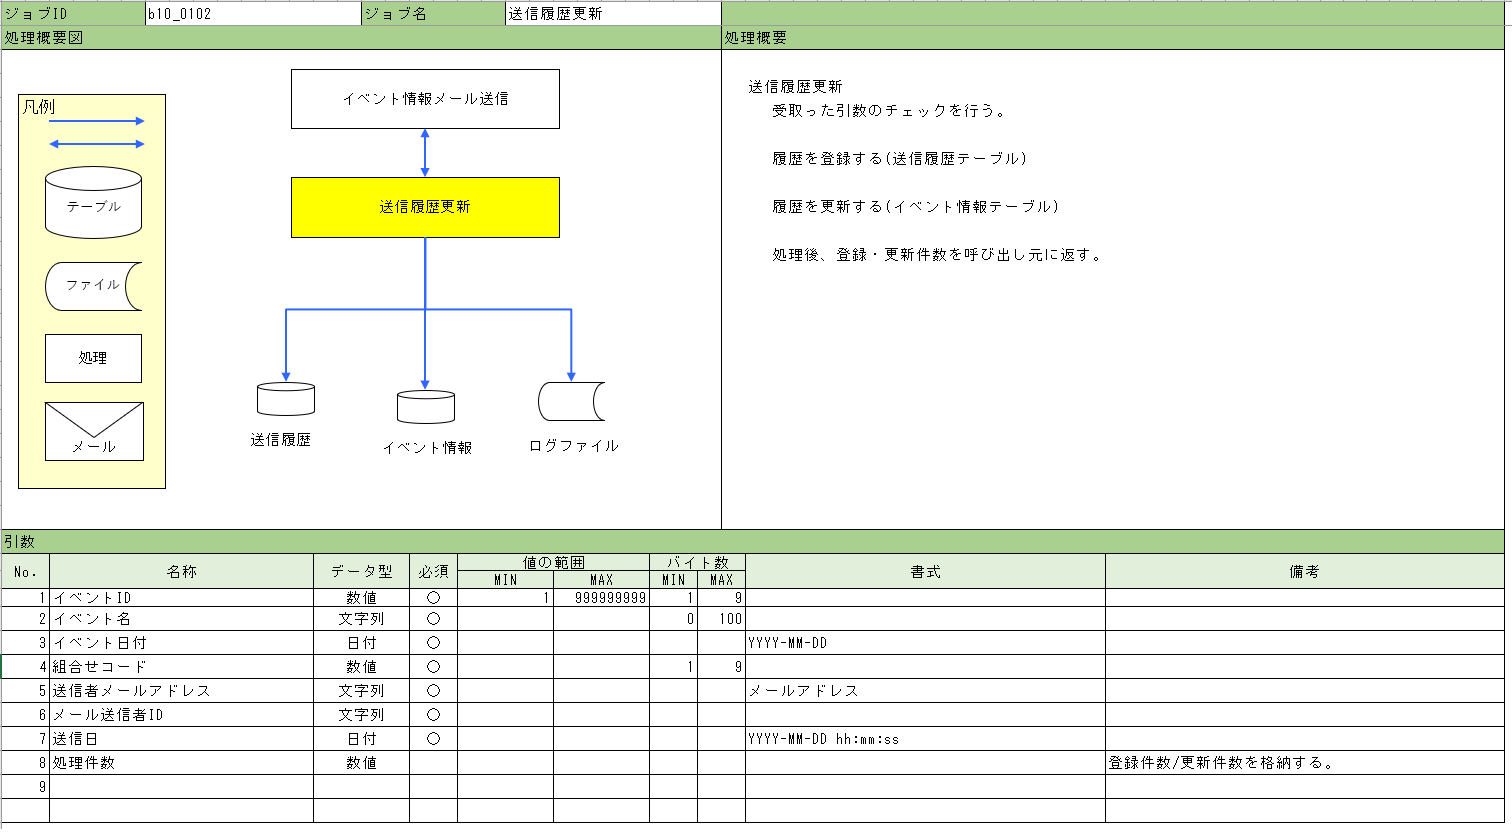Click the two-way arrow in the legend
The image size is (1512, 836).
(x=97, y=144)
